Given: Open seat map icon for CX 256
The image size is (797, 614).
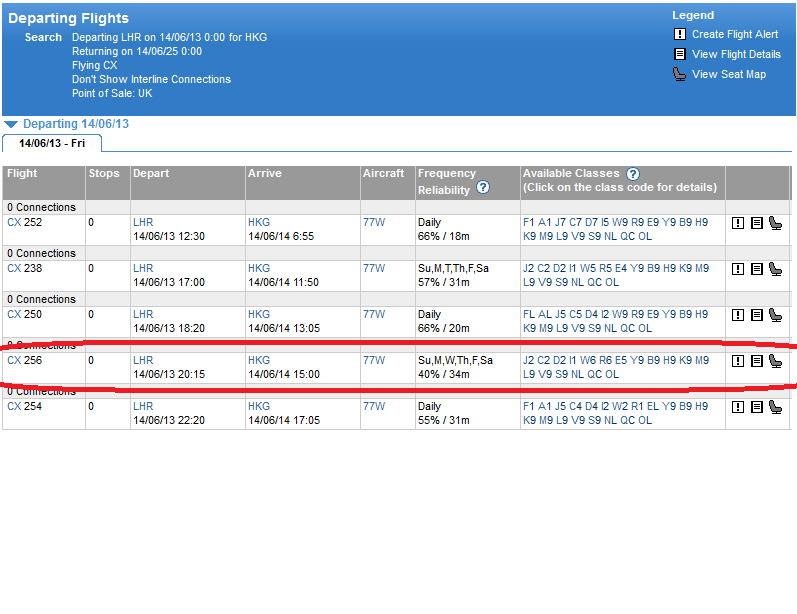Looking at the screenshot, I should tap(775, 361).
